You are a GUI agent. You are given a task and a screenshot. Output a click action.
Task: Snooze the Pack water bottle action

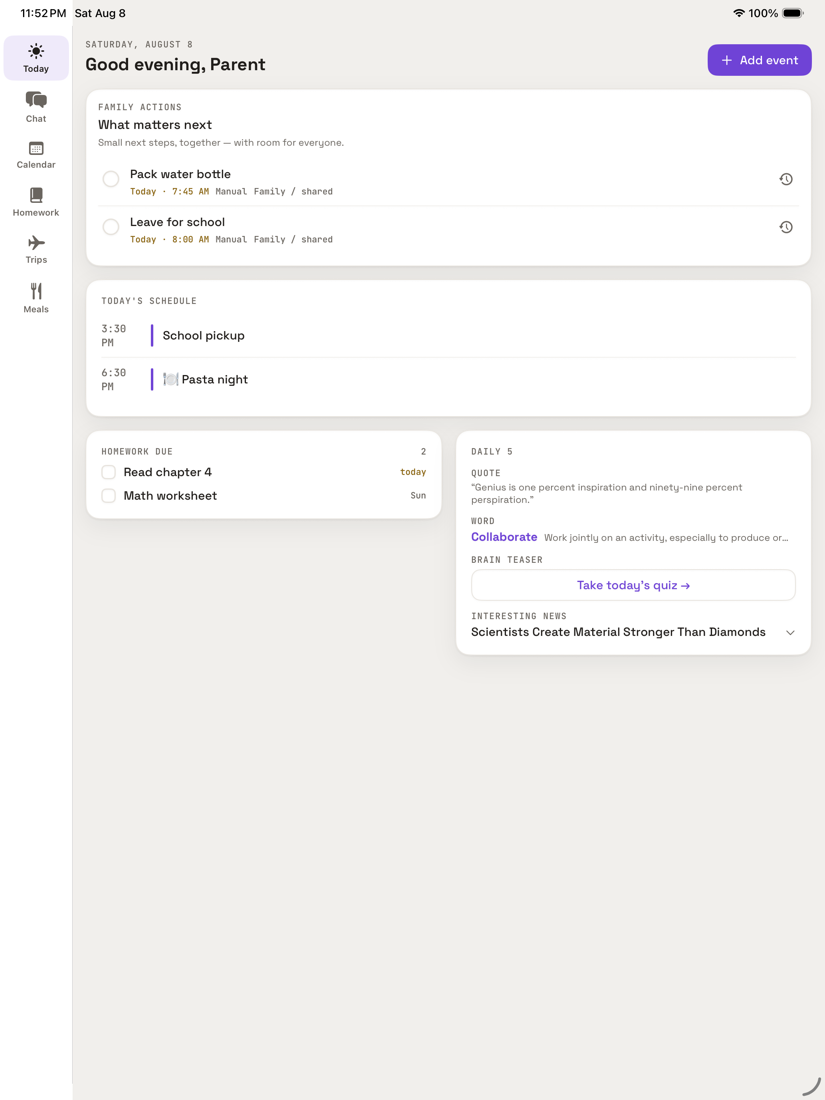[786, 179]
